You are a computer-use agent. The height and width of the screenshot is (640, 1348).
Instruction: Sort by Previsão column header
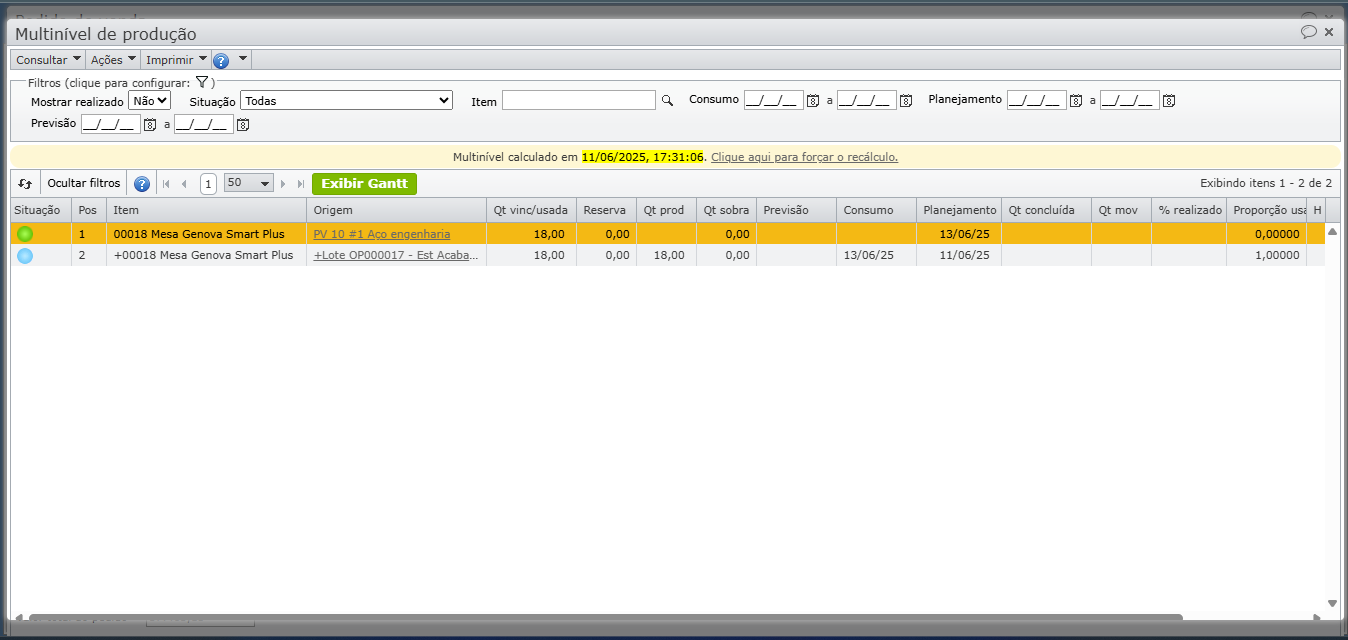pos(796,210)
